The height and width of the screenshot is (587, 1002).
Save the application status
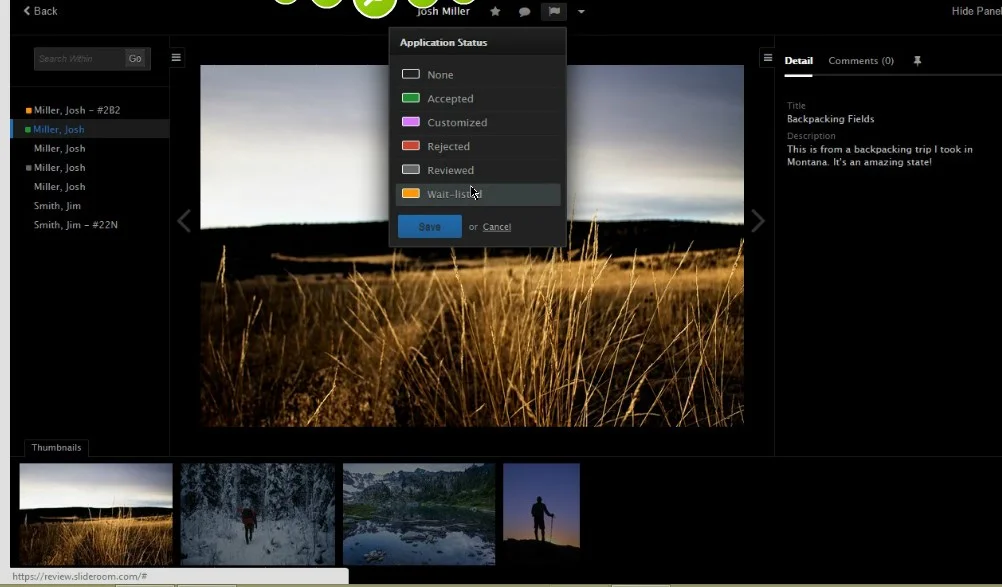coord(429,227)
